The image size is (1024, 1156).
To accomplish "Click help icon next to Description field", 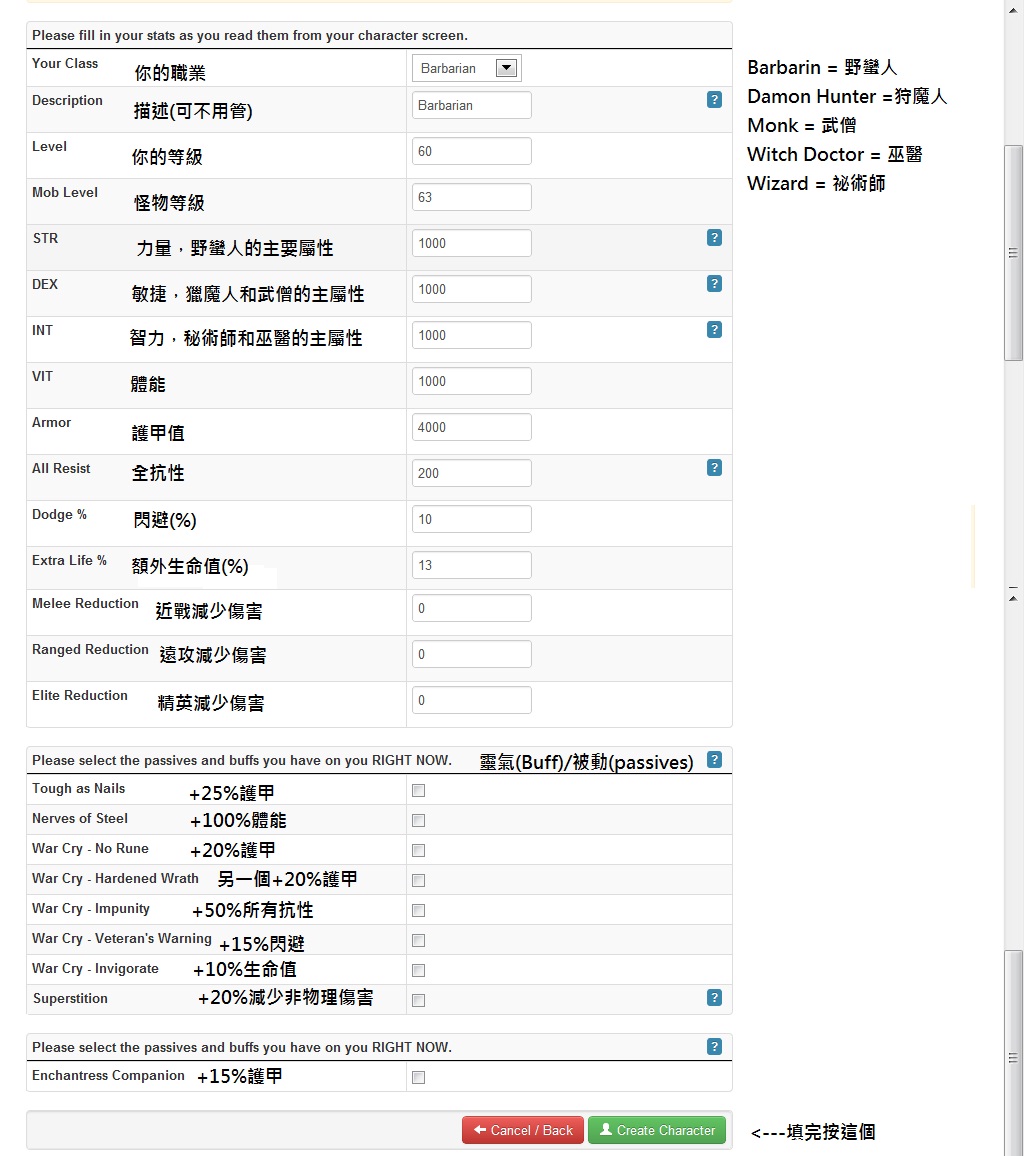I will click(x=714, y=100).
